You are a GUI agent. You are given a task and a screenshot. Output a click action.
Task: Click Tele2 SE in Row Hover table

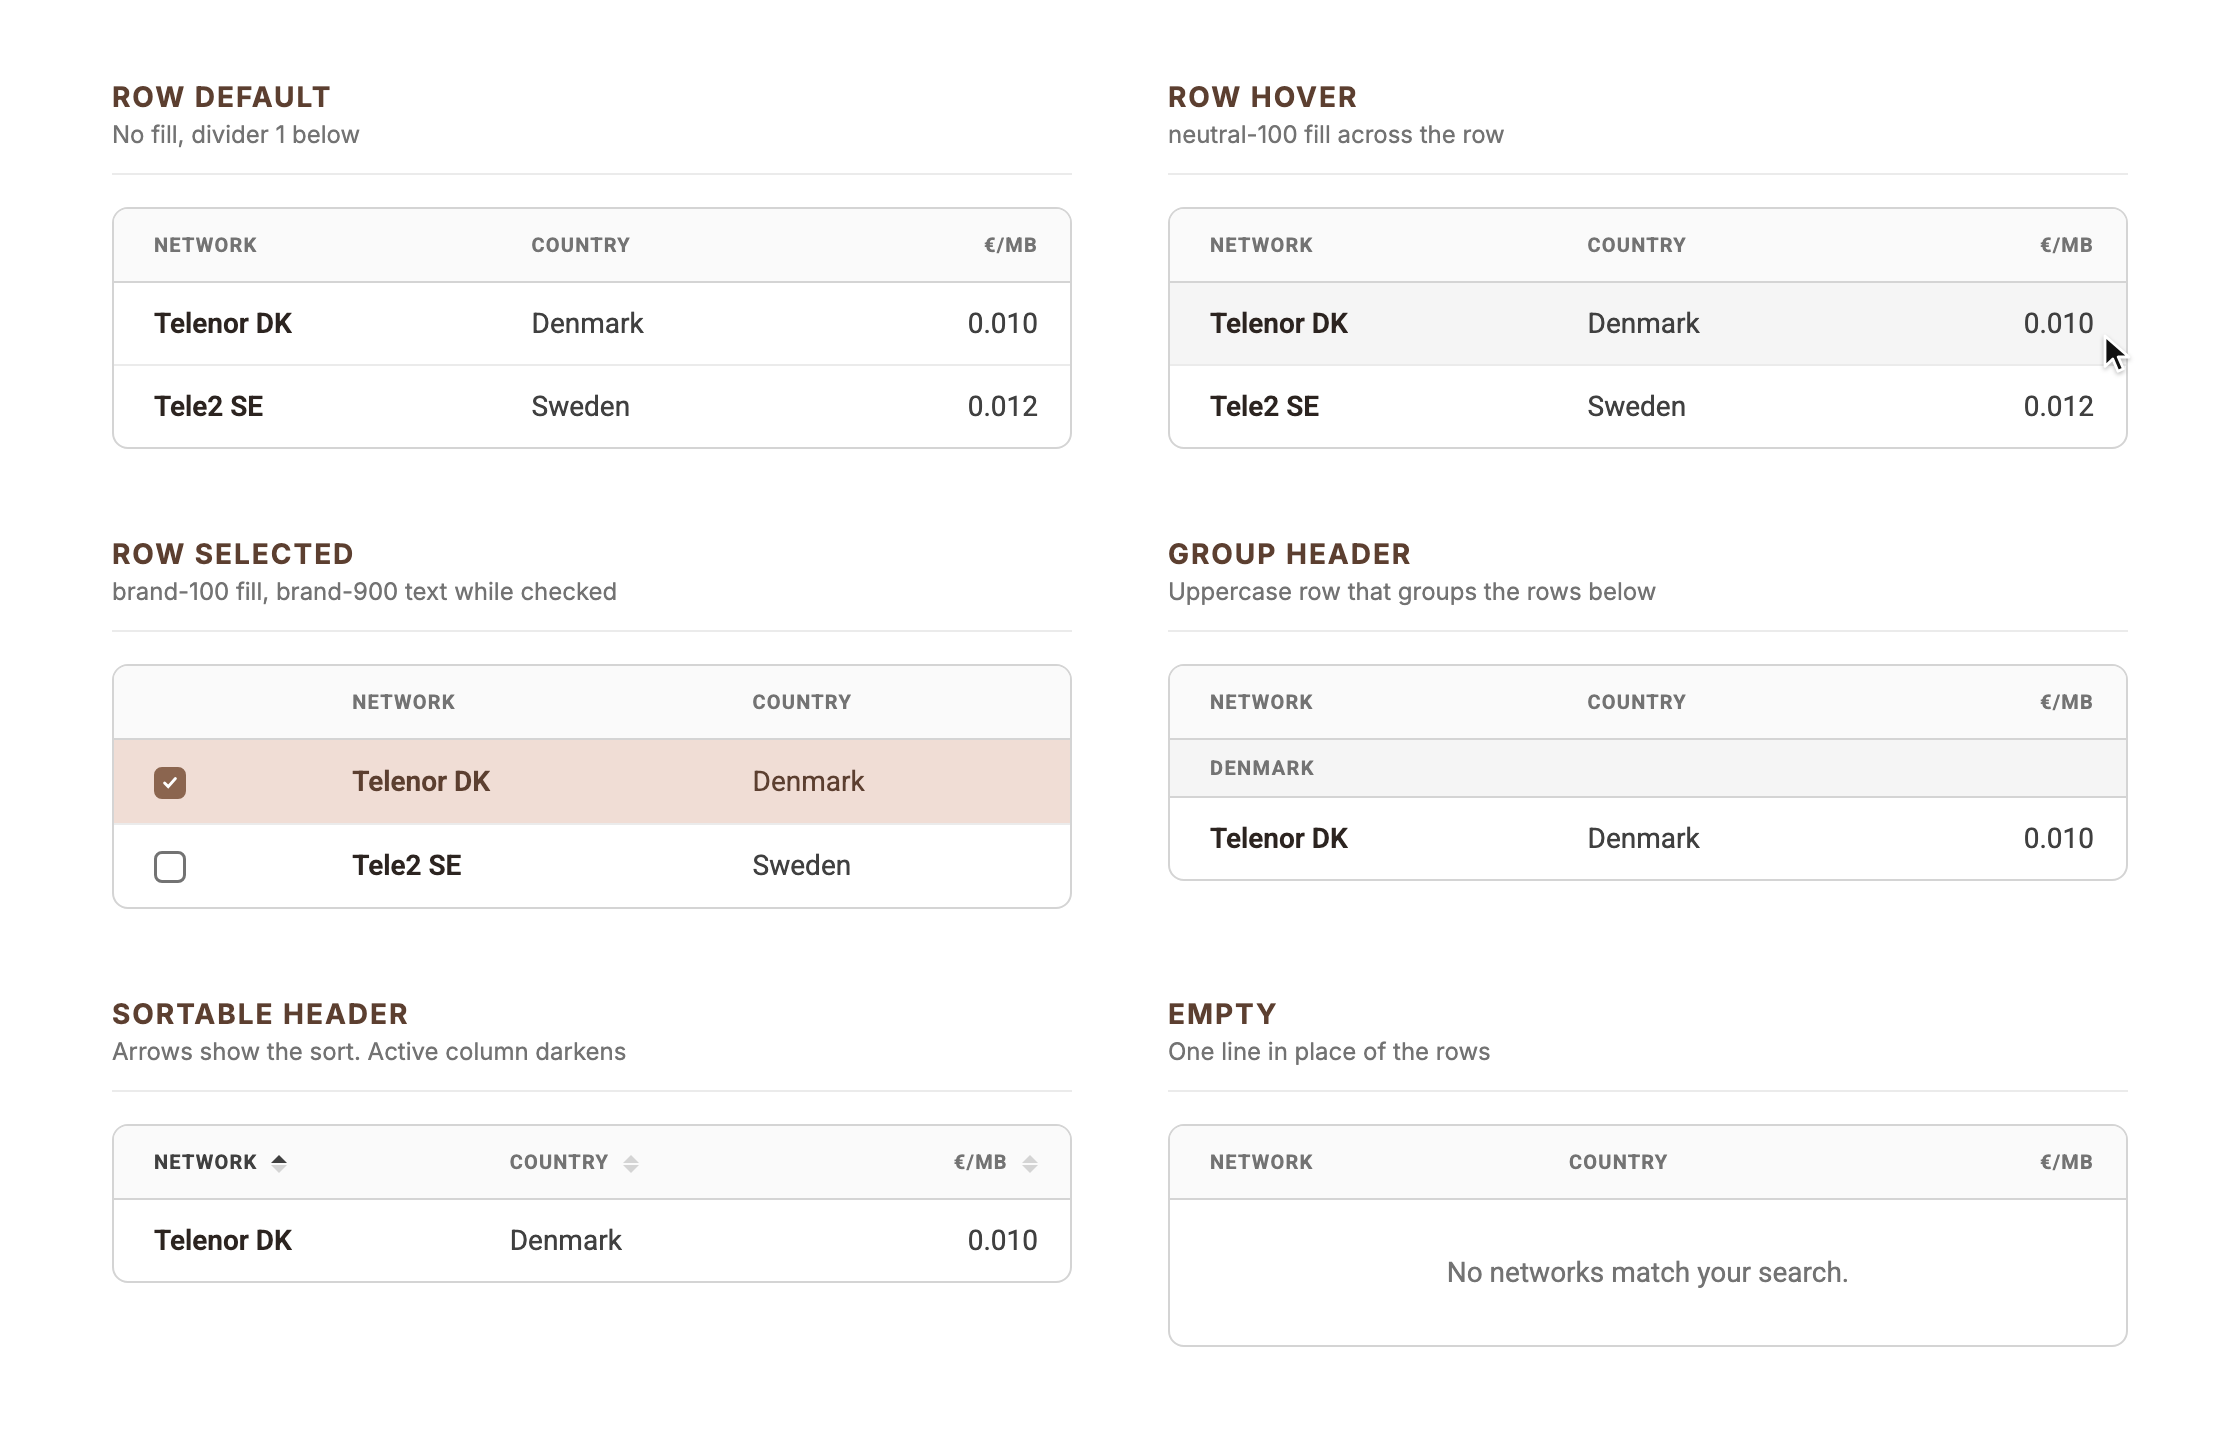click(1264, 406)
